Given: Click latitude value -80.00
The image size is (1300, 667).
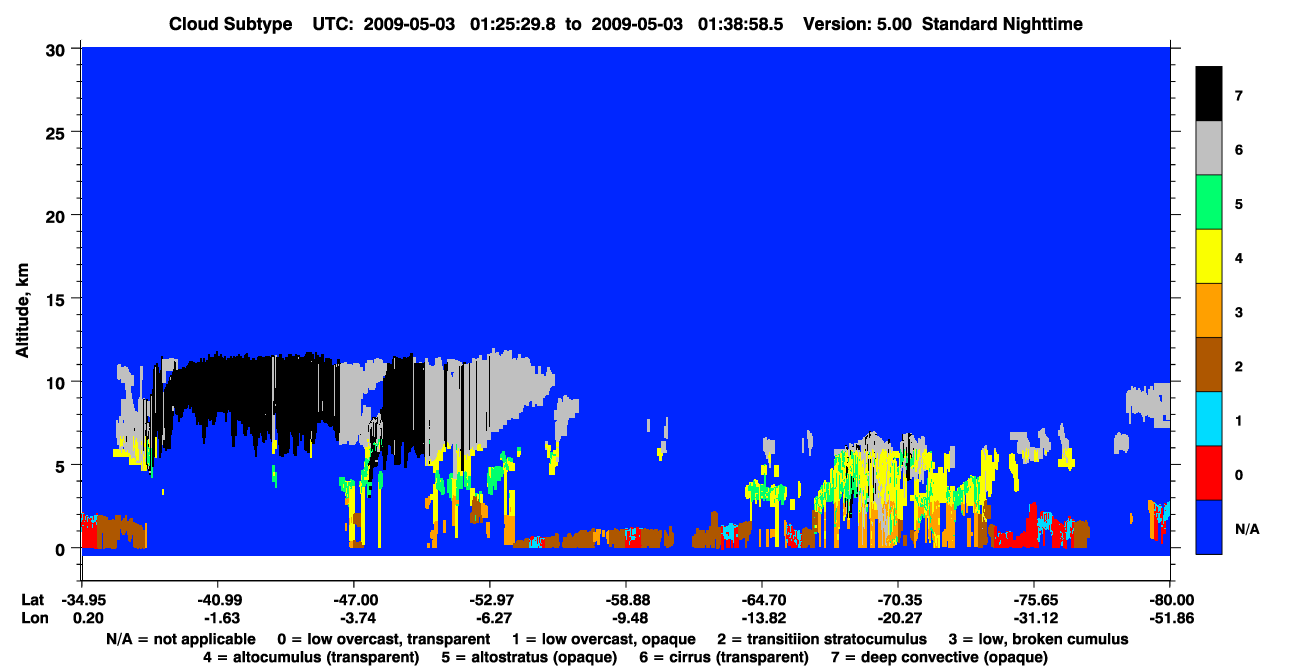Looking at the screenshot, I should tap(1170, 600).
